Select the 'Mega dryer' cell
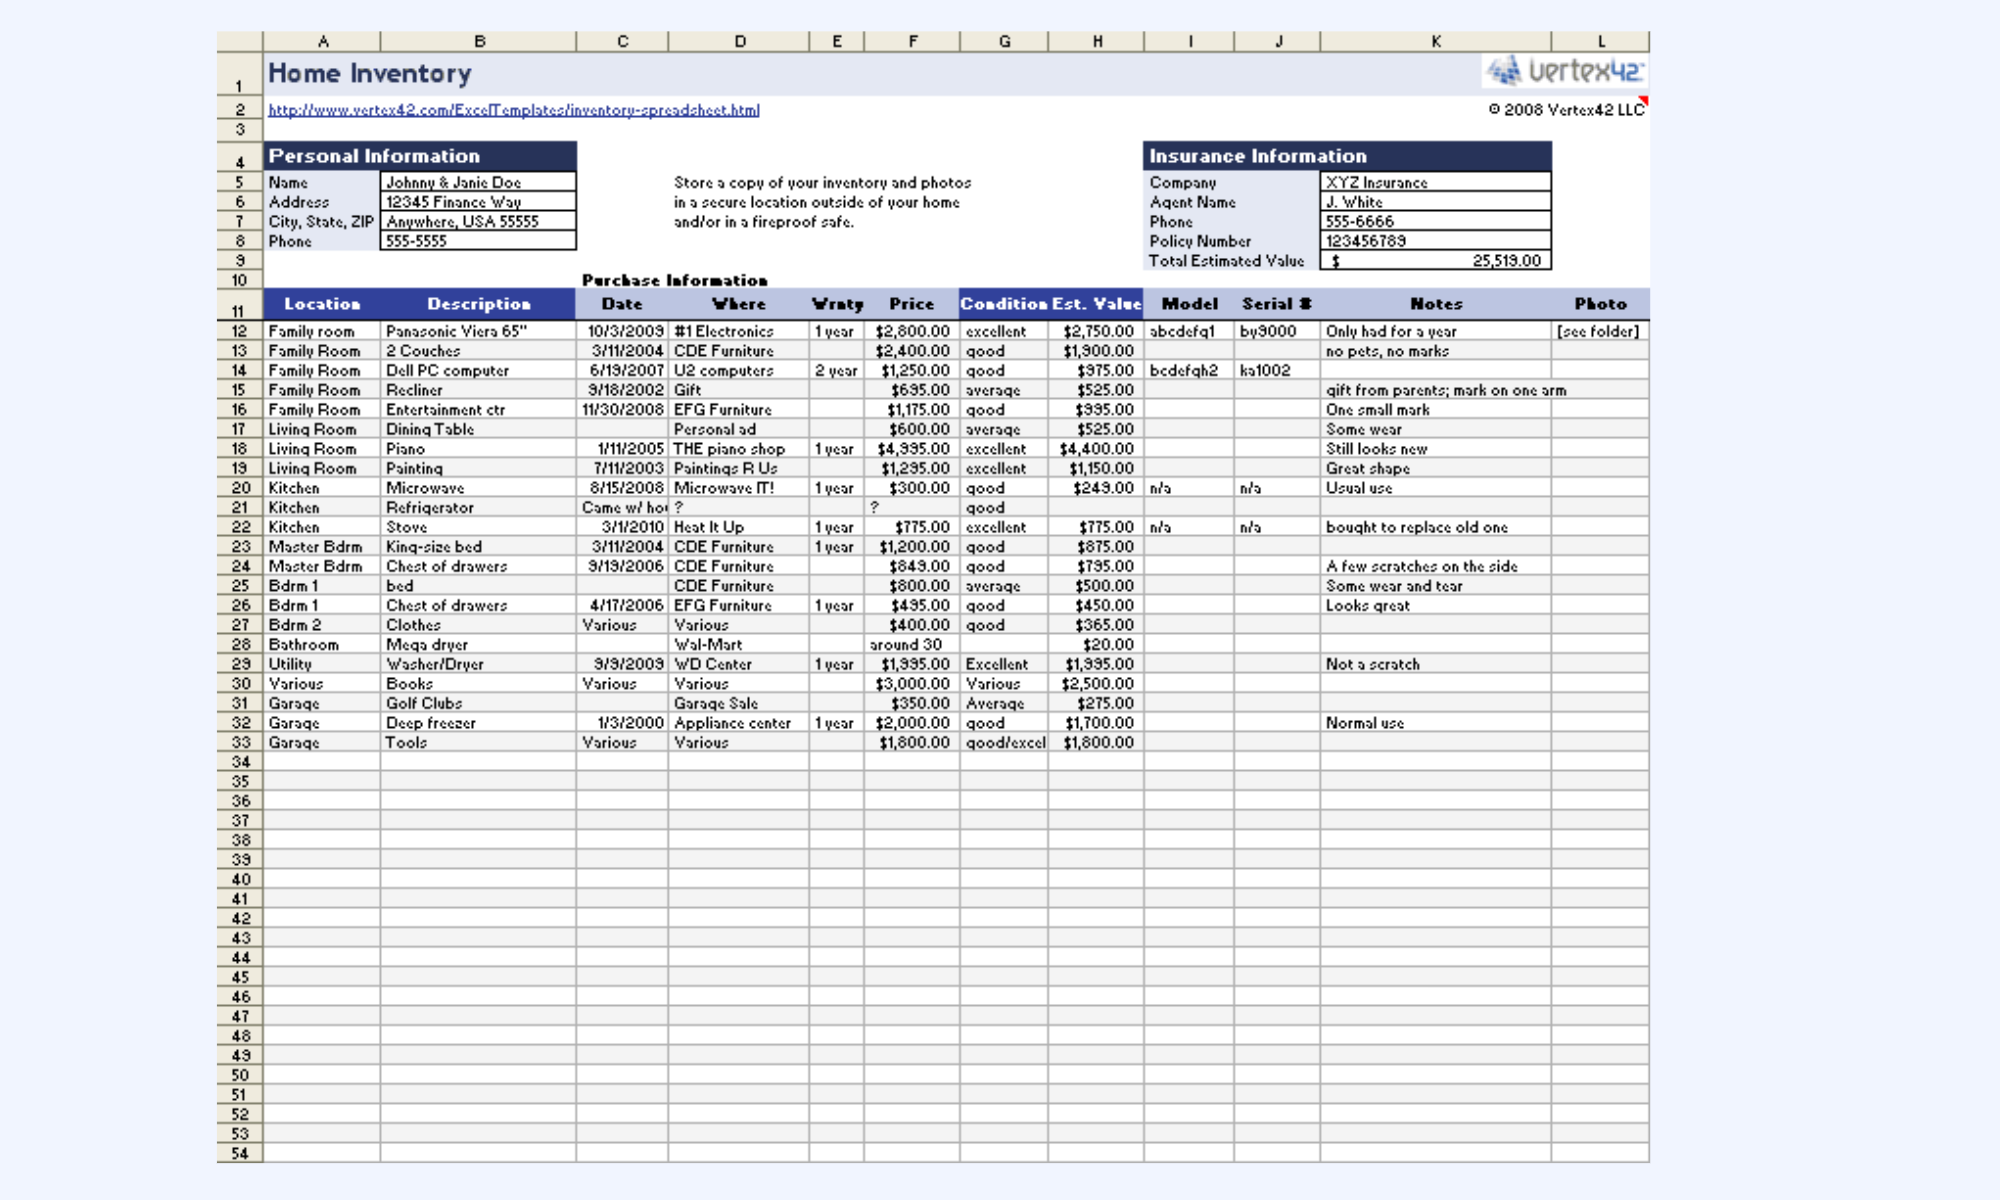The width and height of the screenshot is (2000, 1200). pos(478,645)
